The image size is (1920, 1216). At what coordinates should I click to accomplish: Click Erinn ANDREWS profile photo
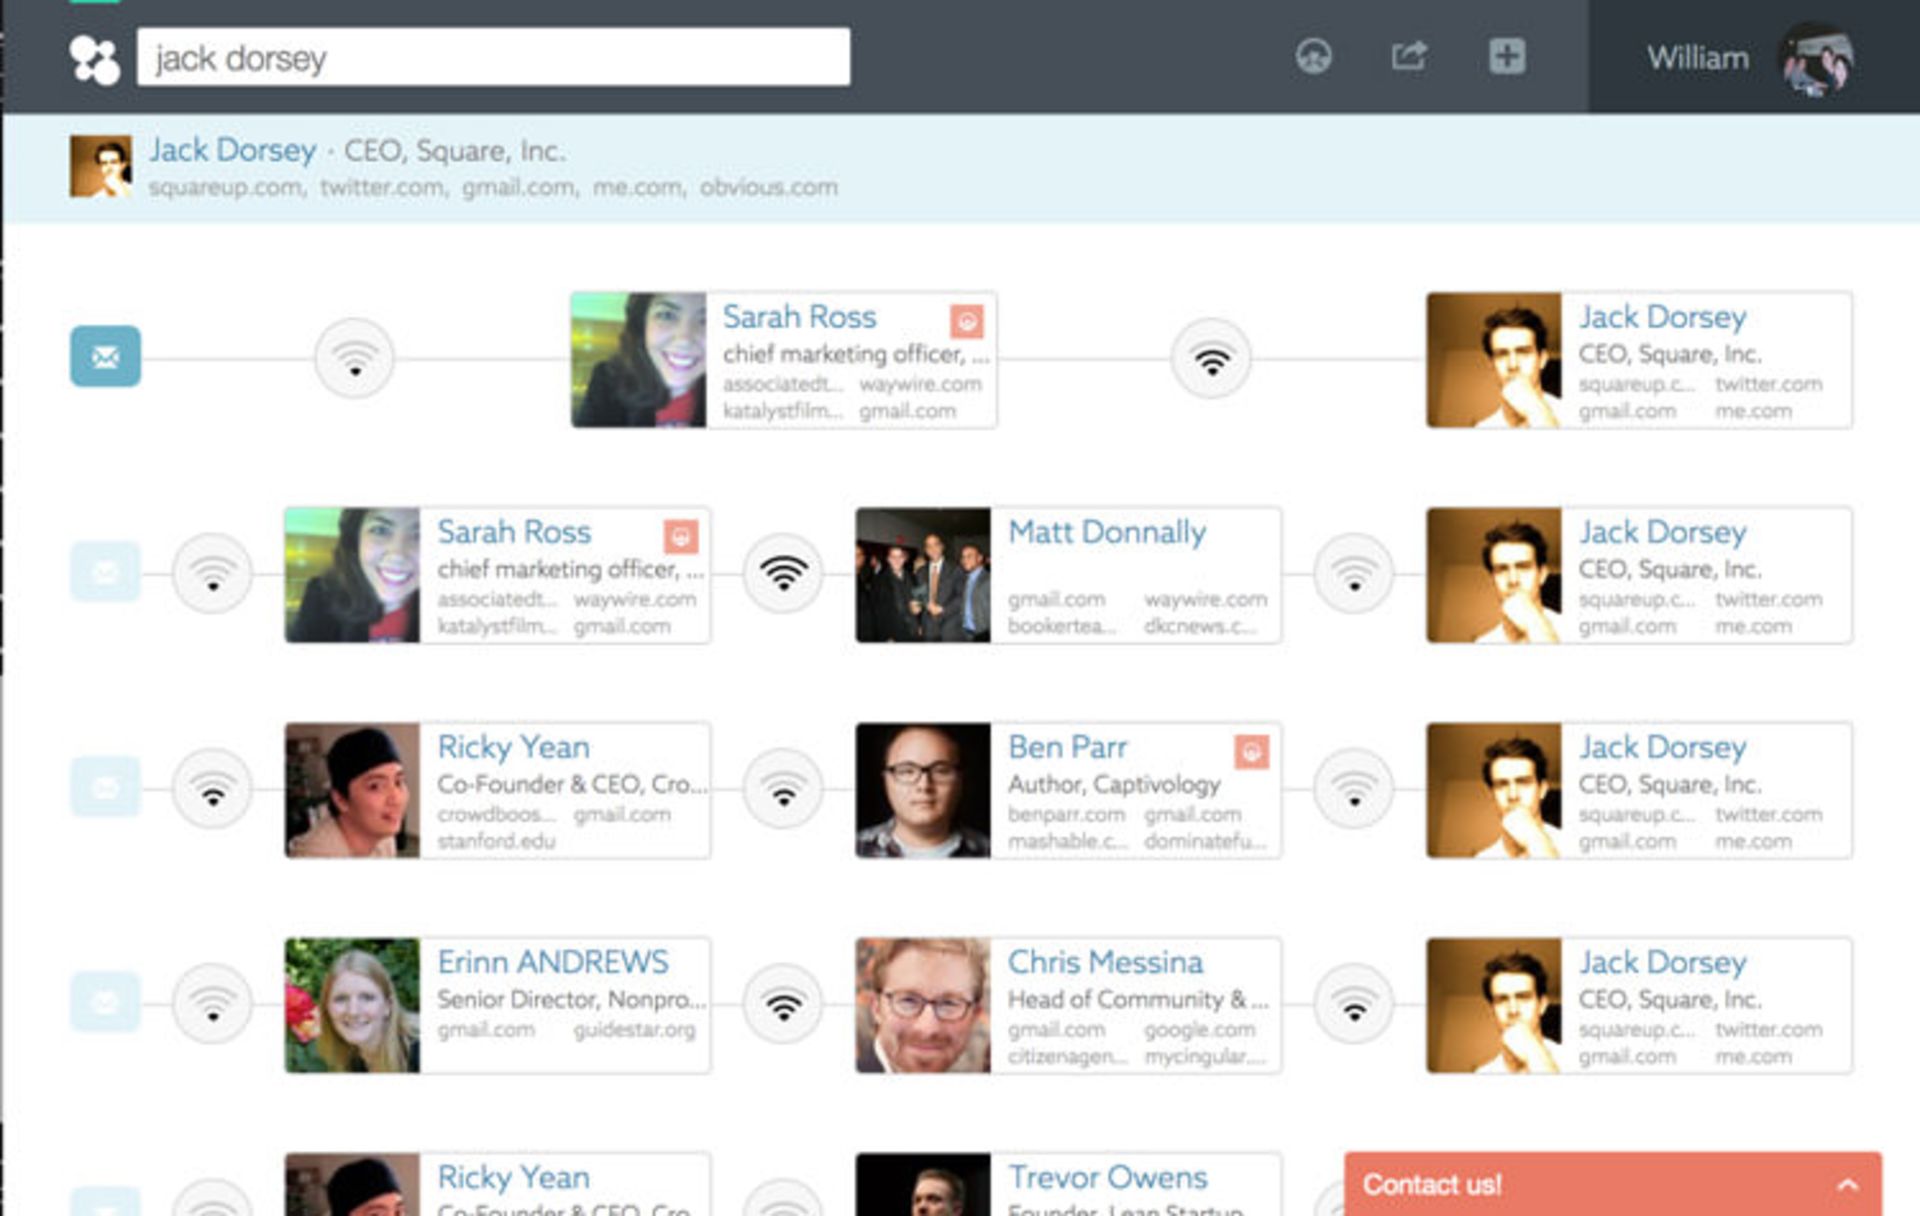[352, 1005]
